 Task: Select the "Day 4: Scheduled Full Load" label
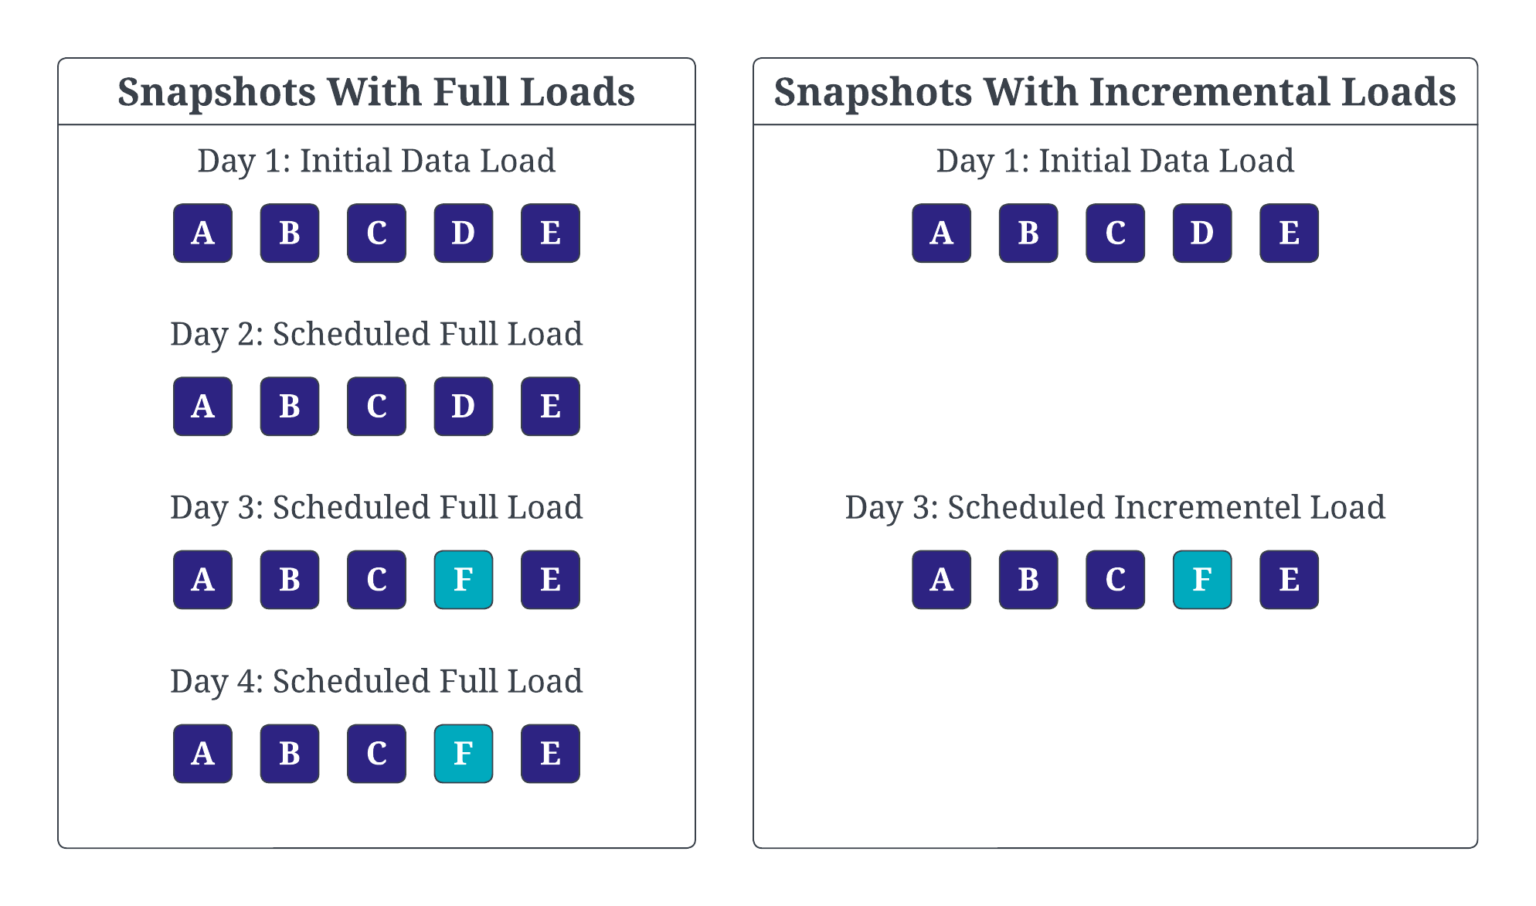[376, 681]
